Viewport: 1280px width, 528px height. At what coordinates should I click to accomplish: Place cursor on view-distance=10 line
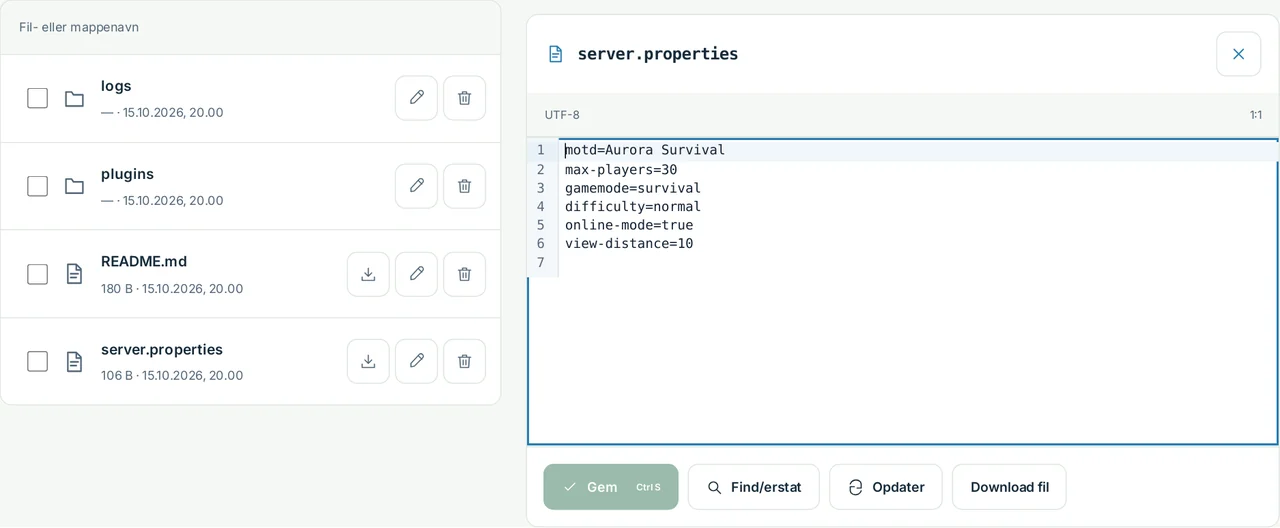click(x=629, y=243)
